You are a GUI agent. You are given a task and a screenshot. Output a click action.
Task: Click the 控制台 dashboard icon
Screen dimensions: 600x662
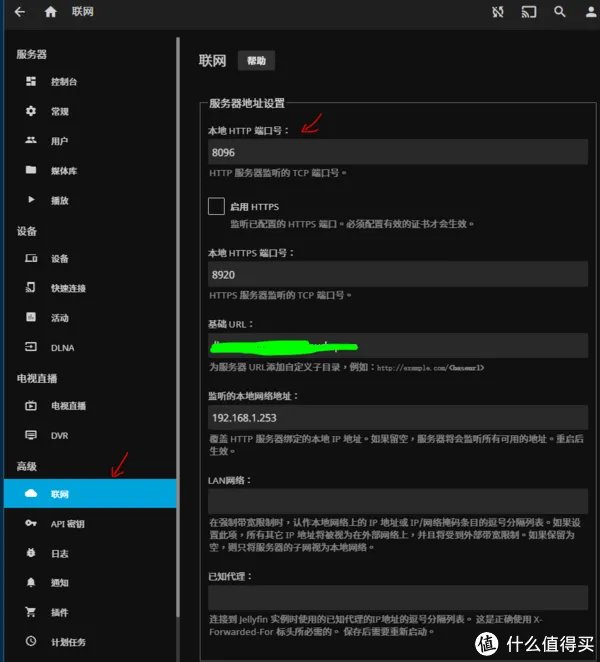point(31,81)
